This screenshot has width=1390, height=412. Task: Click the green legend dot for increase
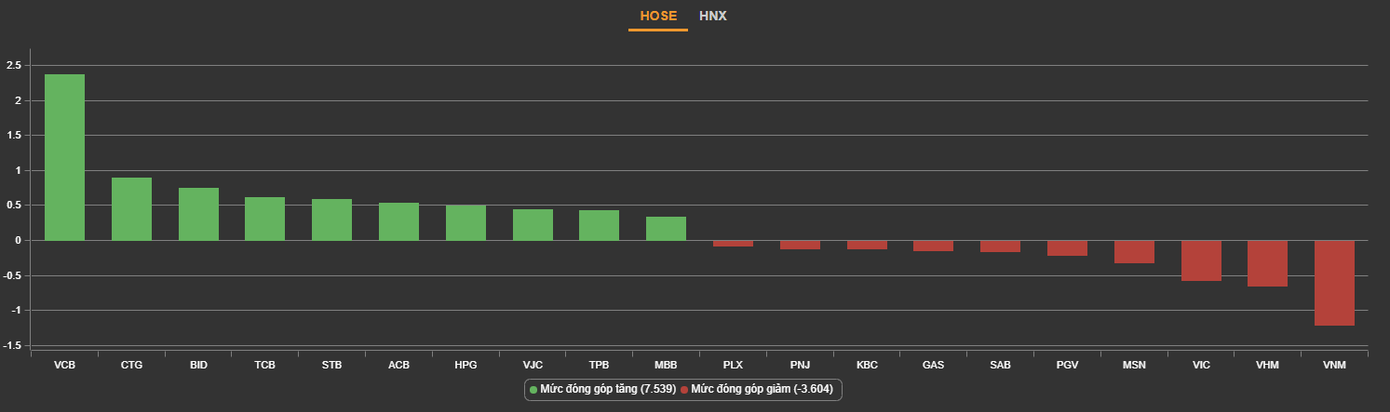tap(534, 390)
